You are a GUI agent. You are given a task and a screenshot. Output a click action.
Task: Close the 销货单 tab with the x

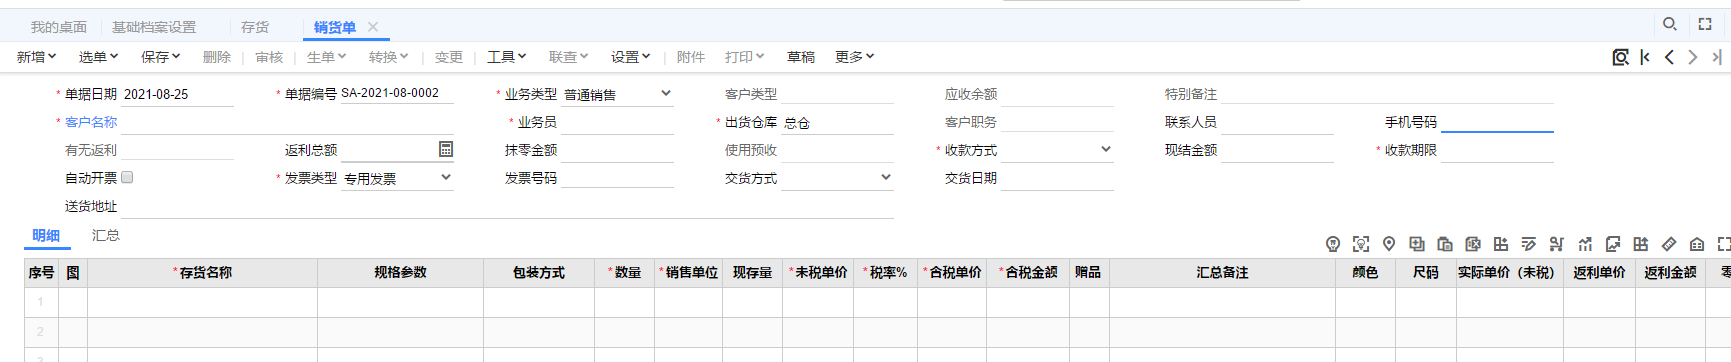click(373, 27)
